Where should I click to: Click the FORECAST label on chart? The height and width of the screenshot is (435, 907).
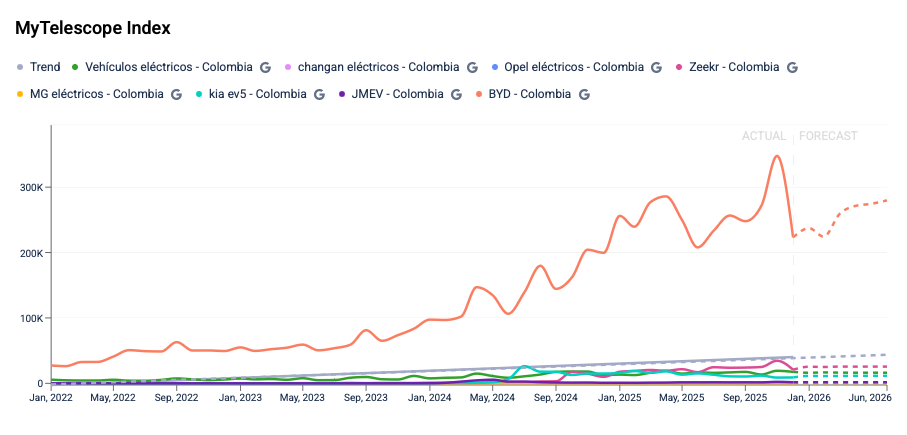click(x=828, y=136)
